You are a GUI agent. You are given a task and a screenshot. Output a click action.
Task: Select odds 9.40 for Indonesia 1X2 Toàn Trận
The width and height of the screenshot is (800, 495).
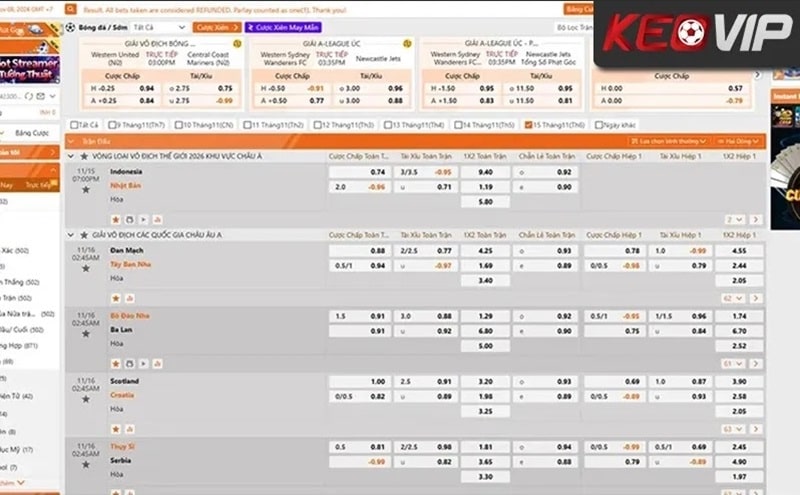click(485, 172)
